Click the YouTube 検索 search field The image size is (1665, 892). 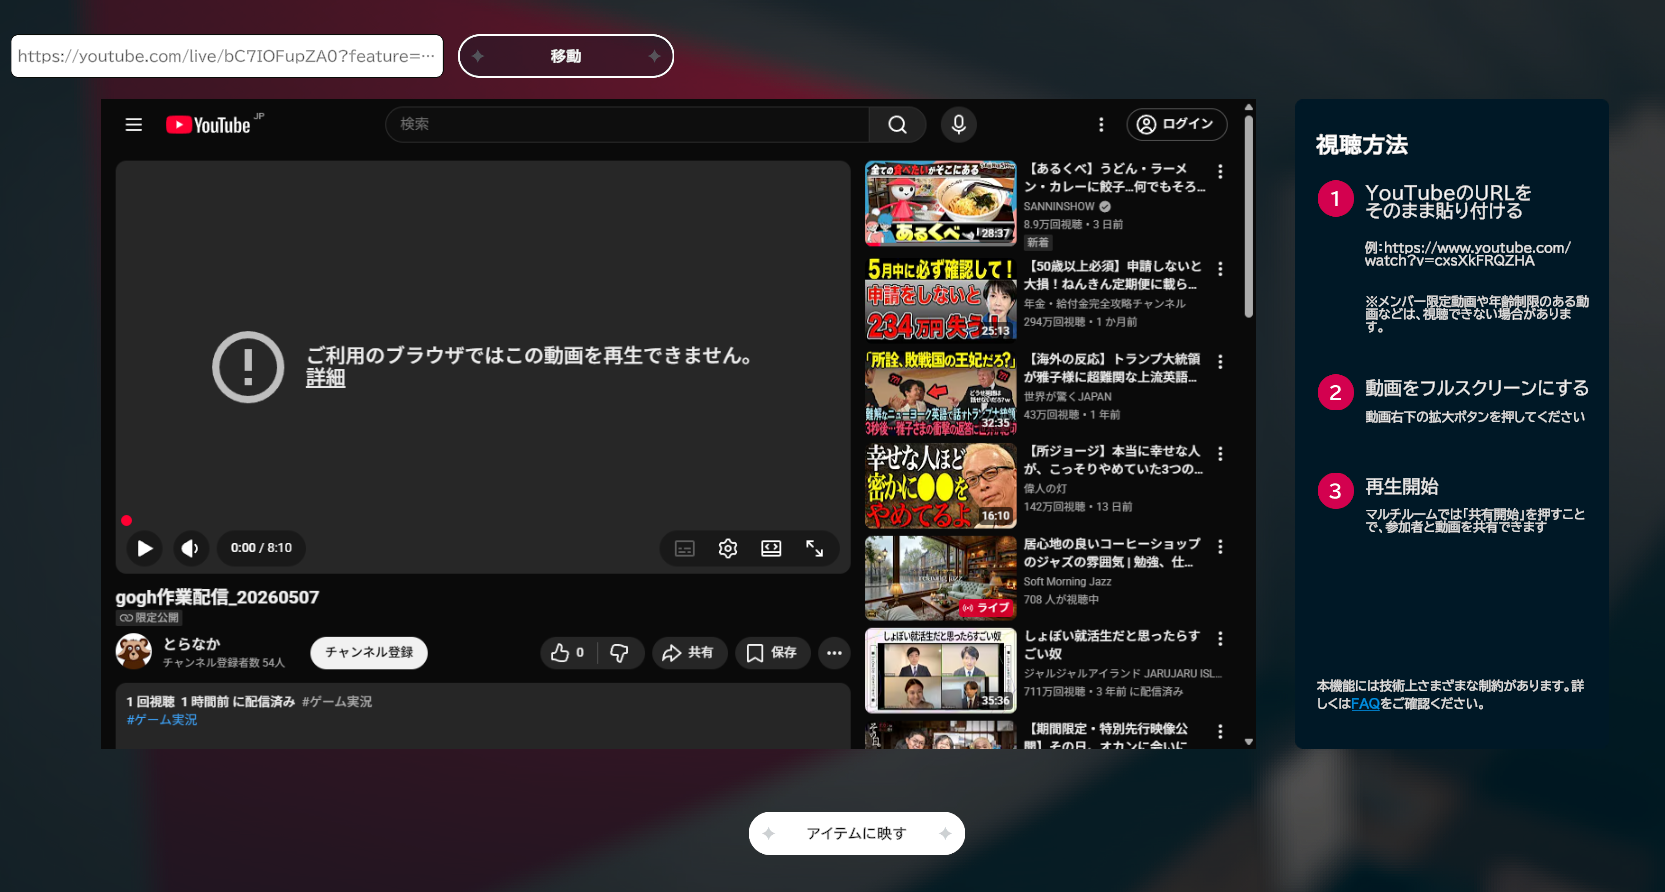click(627, 124)
